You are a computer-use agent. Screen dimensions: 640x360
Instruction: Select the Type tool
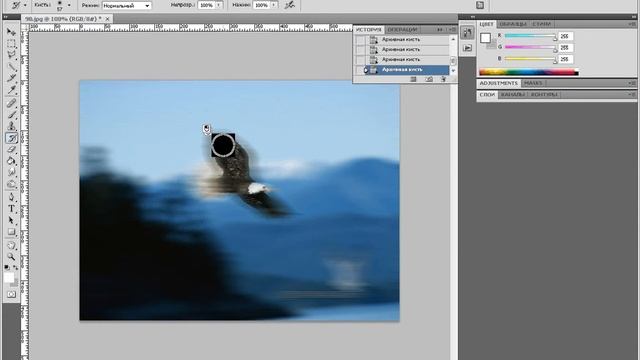tap(11, 209)
